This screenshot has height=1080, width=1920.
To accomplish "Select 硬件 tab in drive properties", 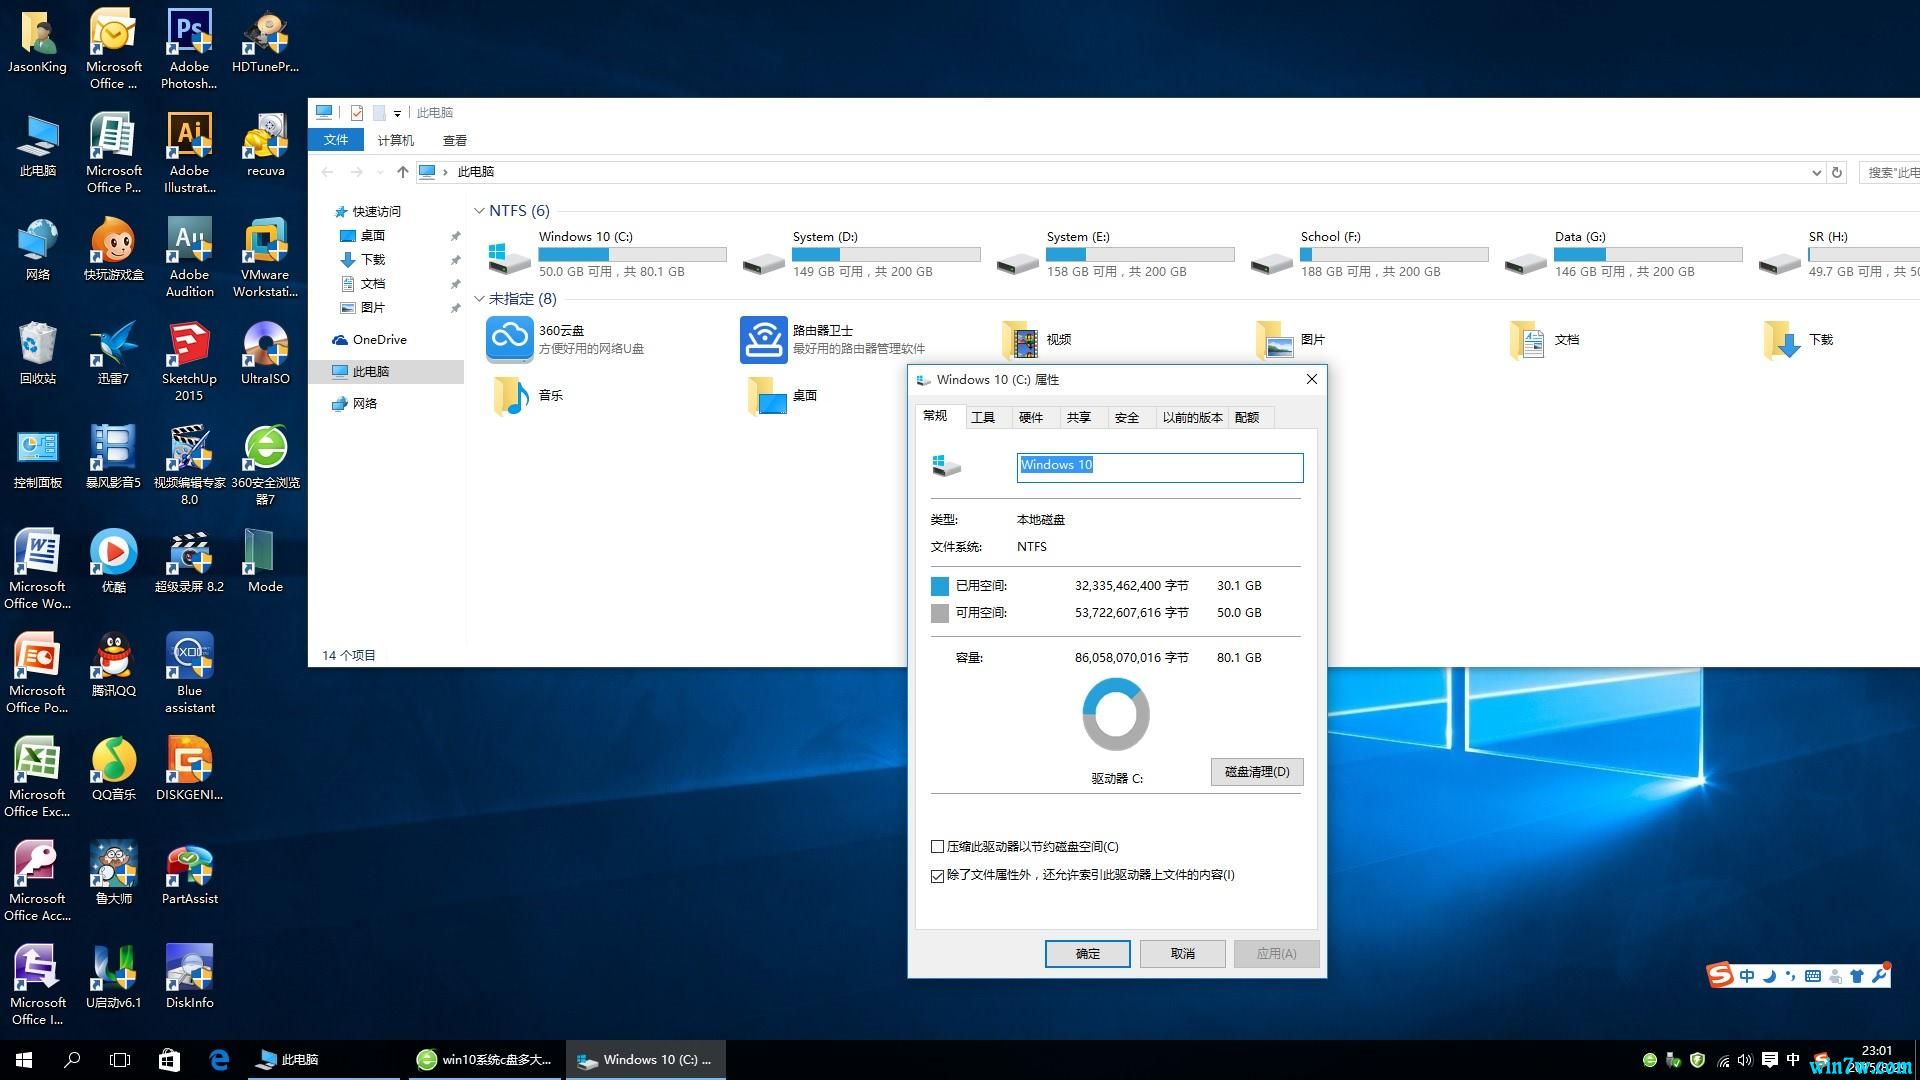I will pos(1029,417).
